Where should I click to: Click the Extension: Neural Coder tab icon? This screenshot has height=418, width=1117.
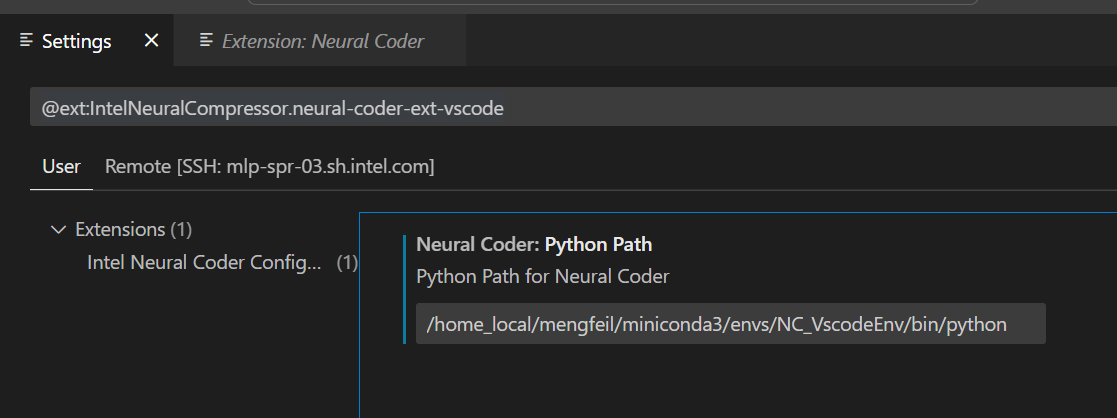(206, 41)
